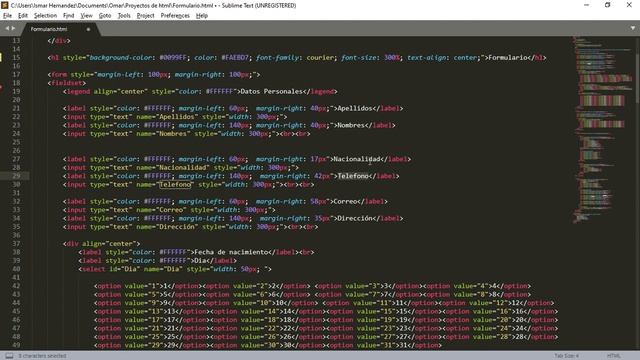This screenshot has height=360, width=640.
Task: Click the 'form' tag on line 17
Action: click(x=59, y=75)
